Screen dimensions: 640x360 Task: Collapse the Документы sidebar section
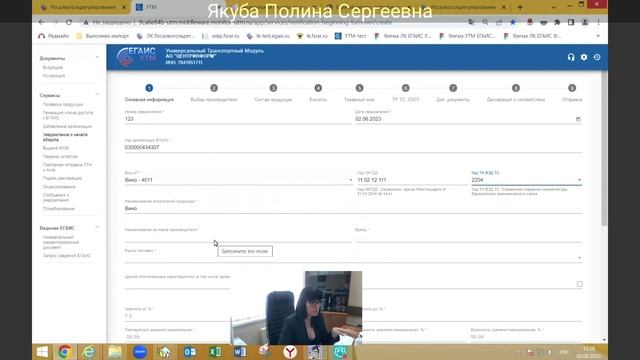tap(97, 58)
